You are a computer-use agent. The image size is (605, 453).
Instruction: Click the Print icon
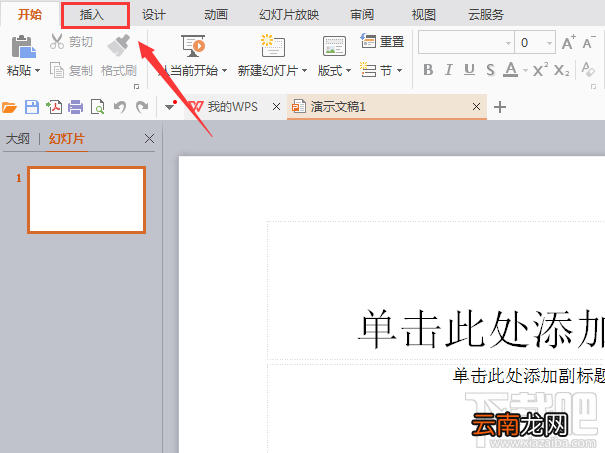(x=76, y=107)
